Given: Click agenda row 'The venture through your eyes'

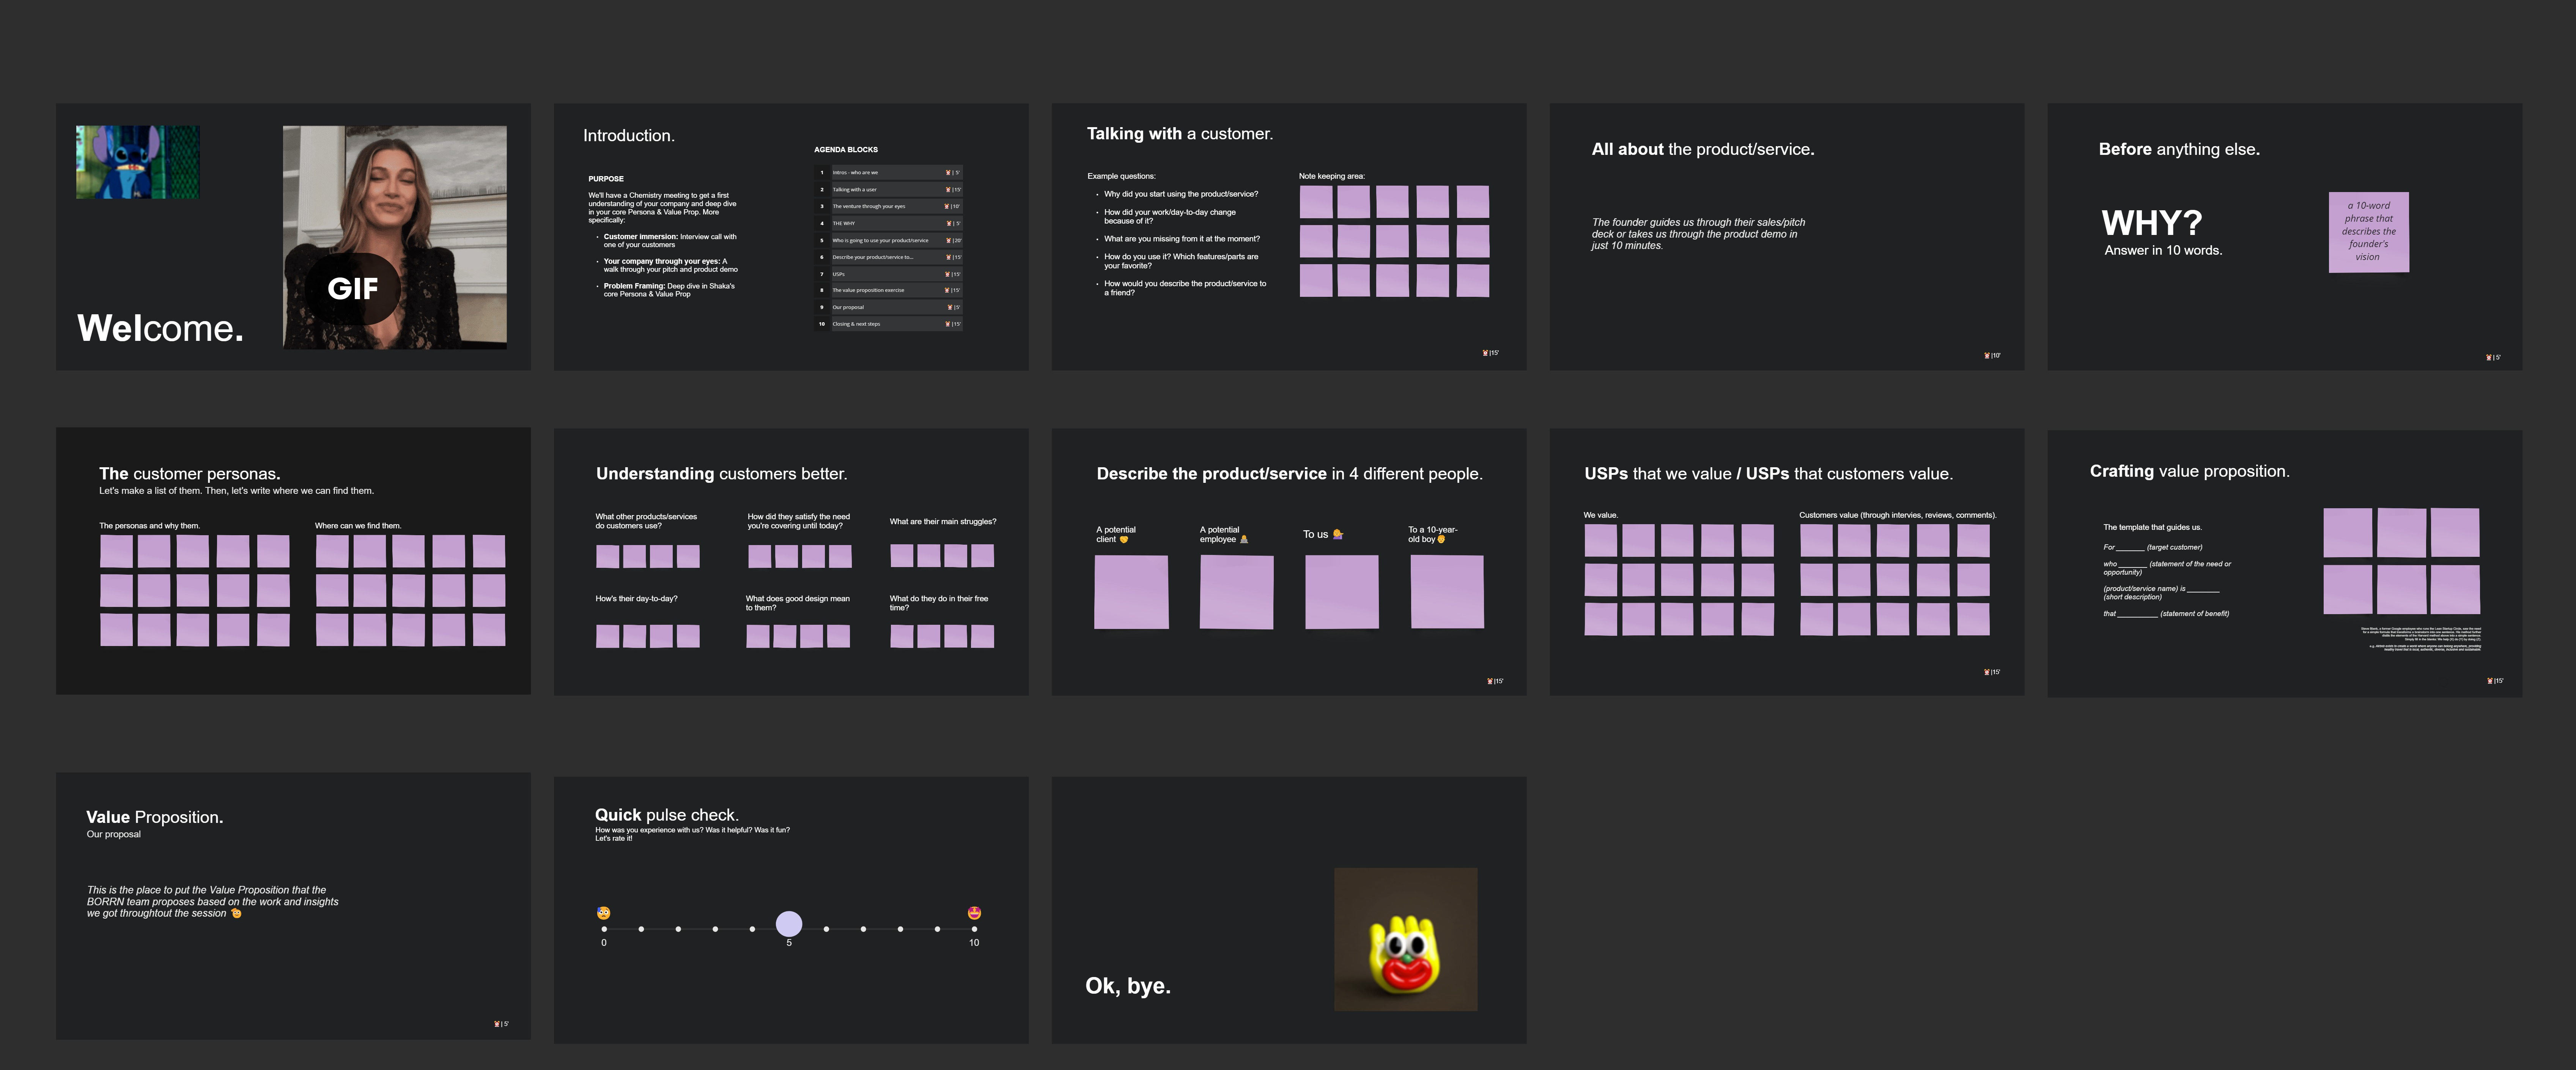Looking at the screenshot, I should tap(889, 206).
